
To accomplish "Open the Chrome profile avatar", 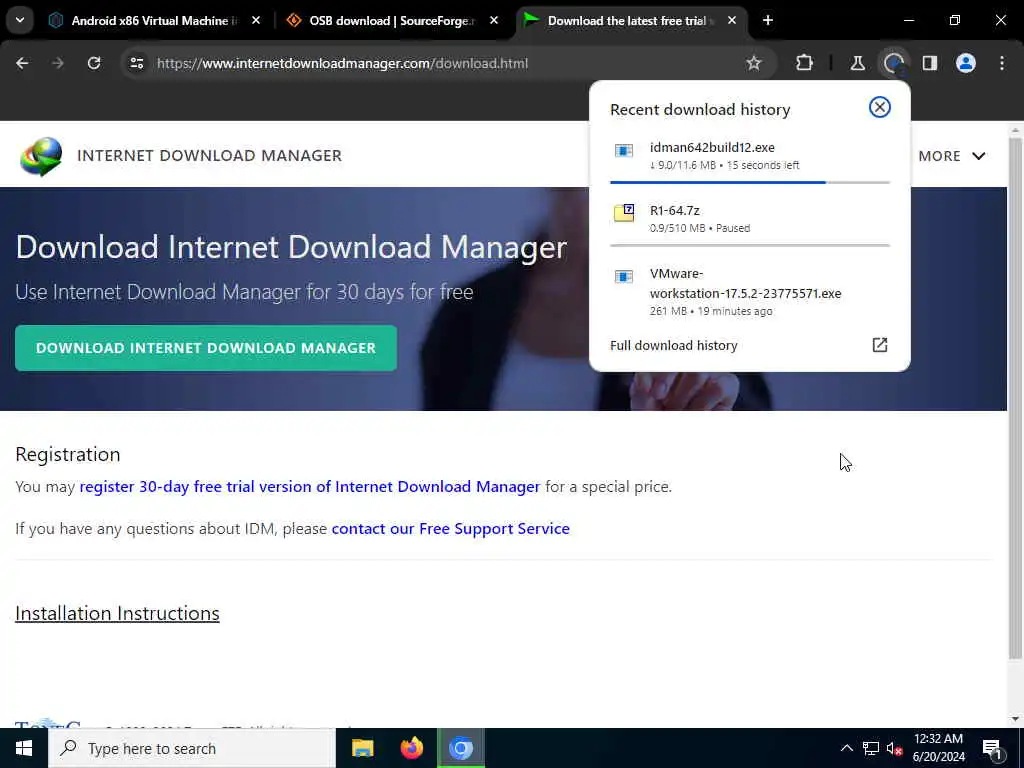I will tap(966, 63).
